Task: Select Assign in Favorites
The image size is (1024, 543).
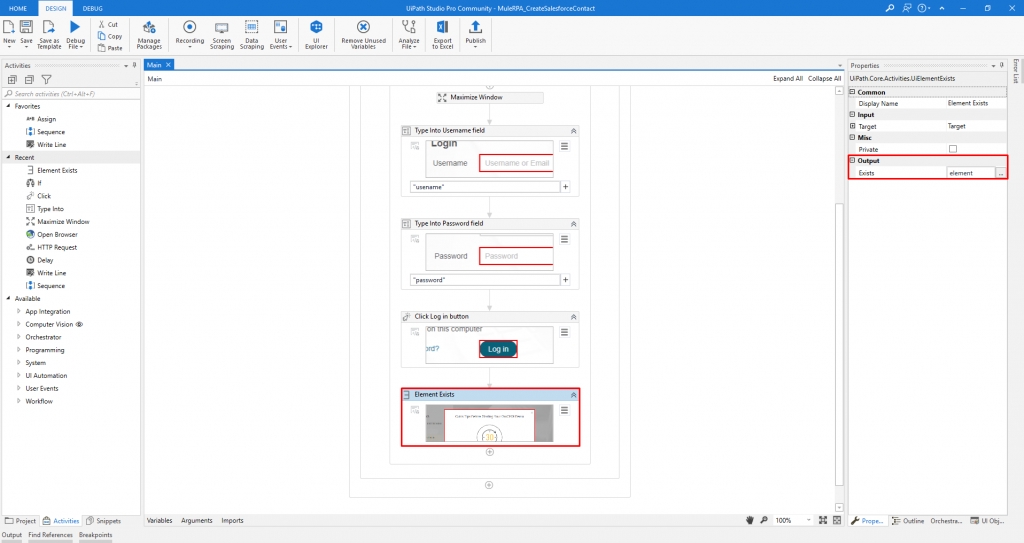Action: [41, 119]
